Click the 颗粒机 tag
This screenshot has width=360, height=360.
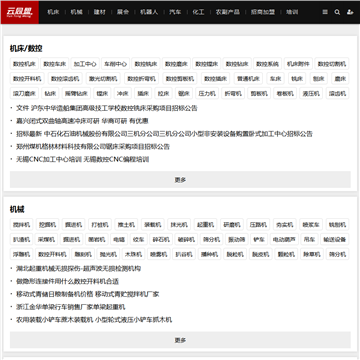click(x=286, y=254)
